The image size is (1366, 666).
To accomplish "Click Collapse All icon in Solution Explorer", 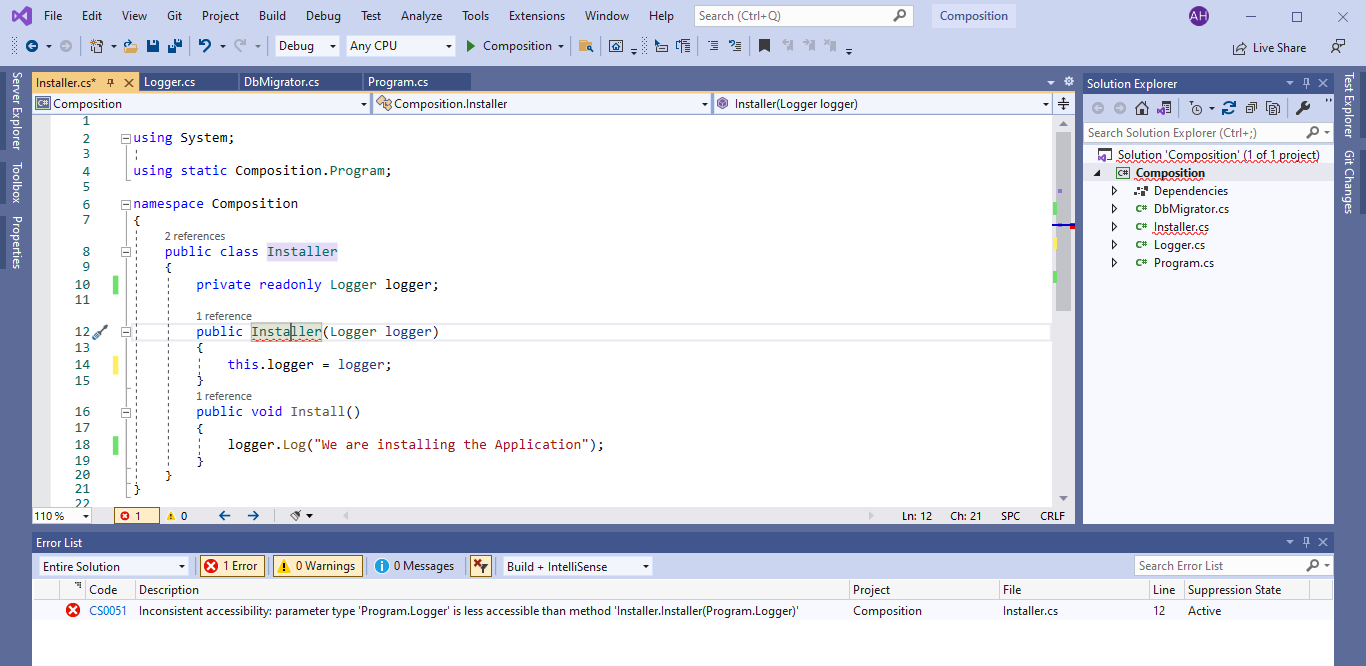I will click(1251, 108).
